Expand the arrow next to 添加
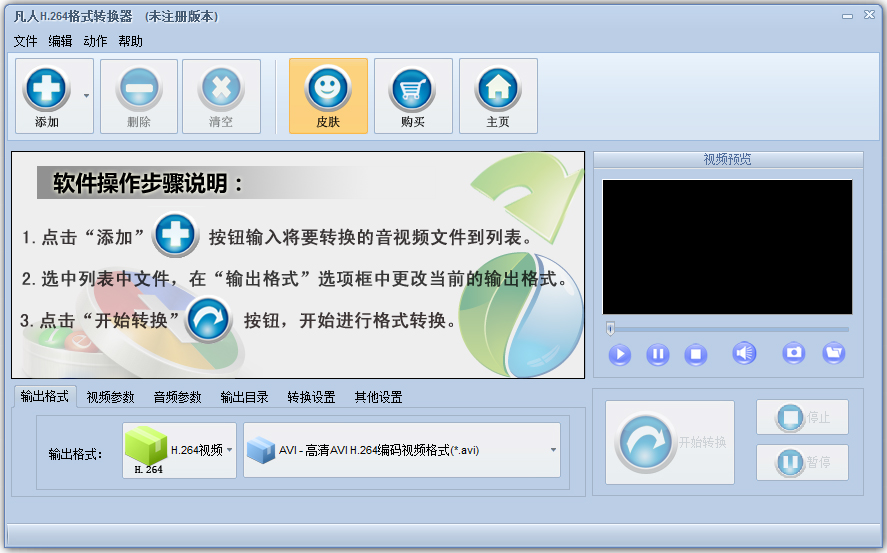 coord(87,96)
